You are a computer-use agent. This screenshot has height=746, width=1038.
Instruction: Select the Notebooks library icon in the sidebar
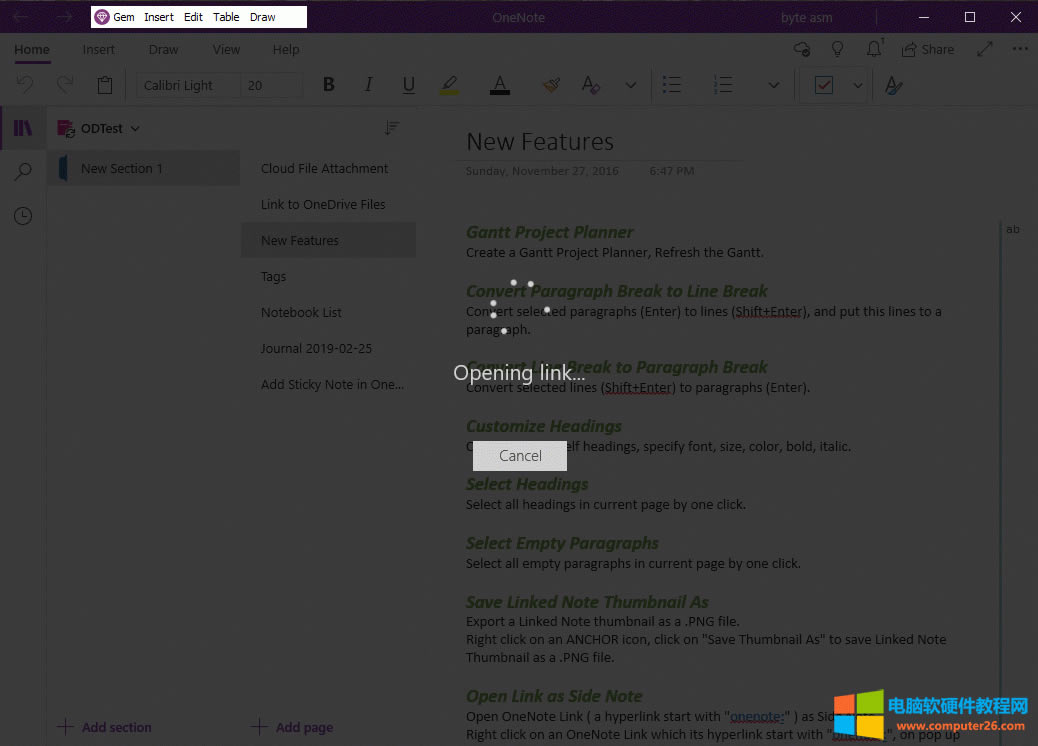pyautogui.click(x=23, y=128)
